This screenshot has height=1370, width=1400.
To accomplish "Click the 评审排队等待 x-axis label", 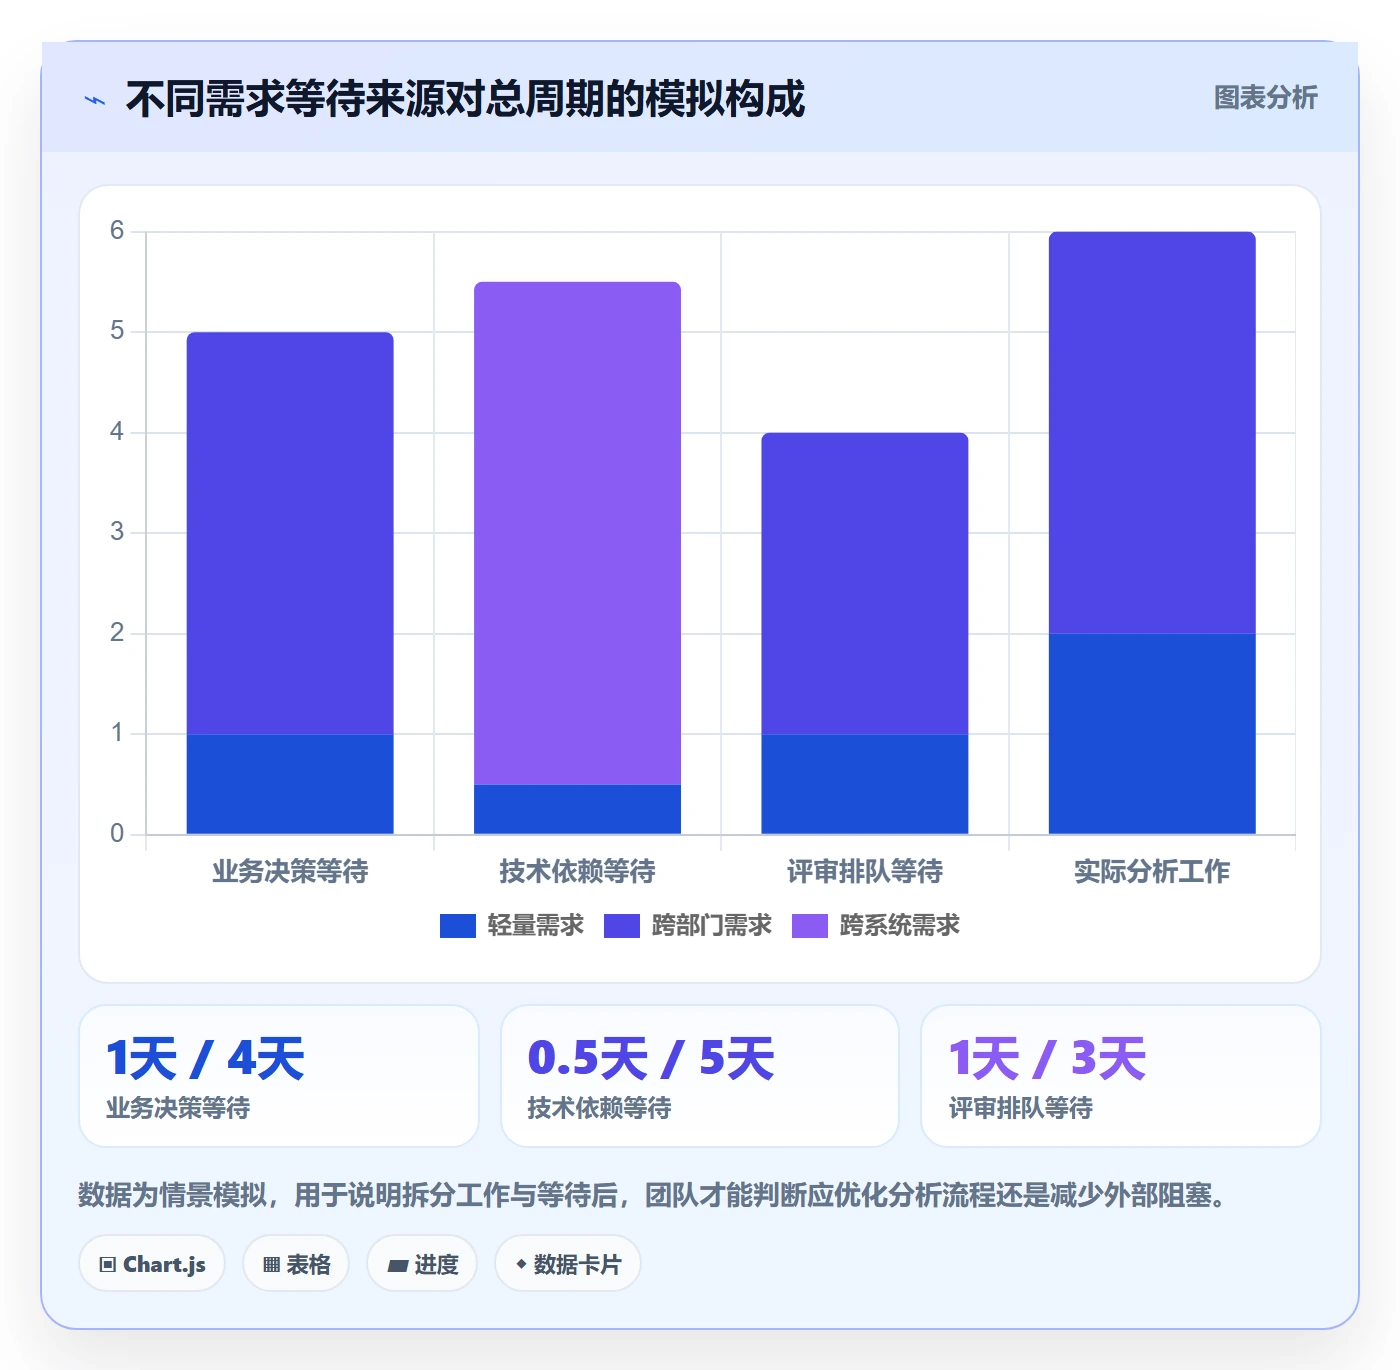I will coord(865,872).
